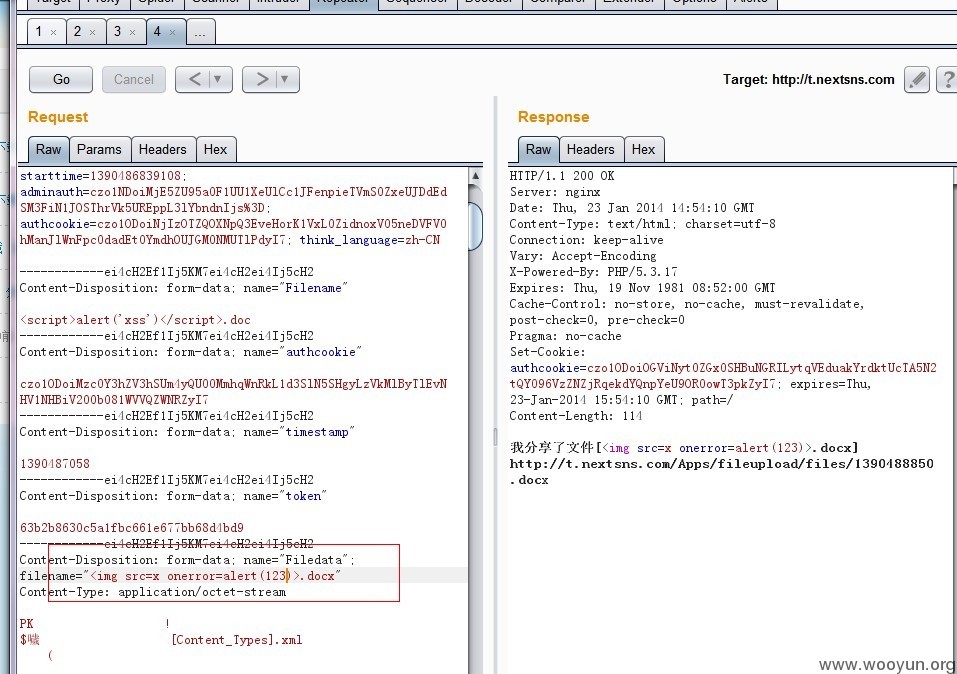
Task: Select Repeater tab 4
Action: [157, 31]
